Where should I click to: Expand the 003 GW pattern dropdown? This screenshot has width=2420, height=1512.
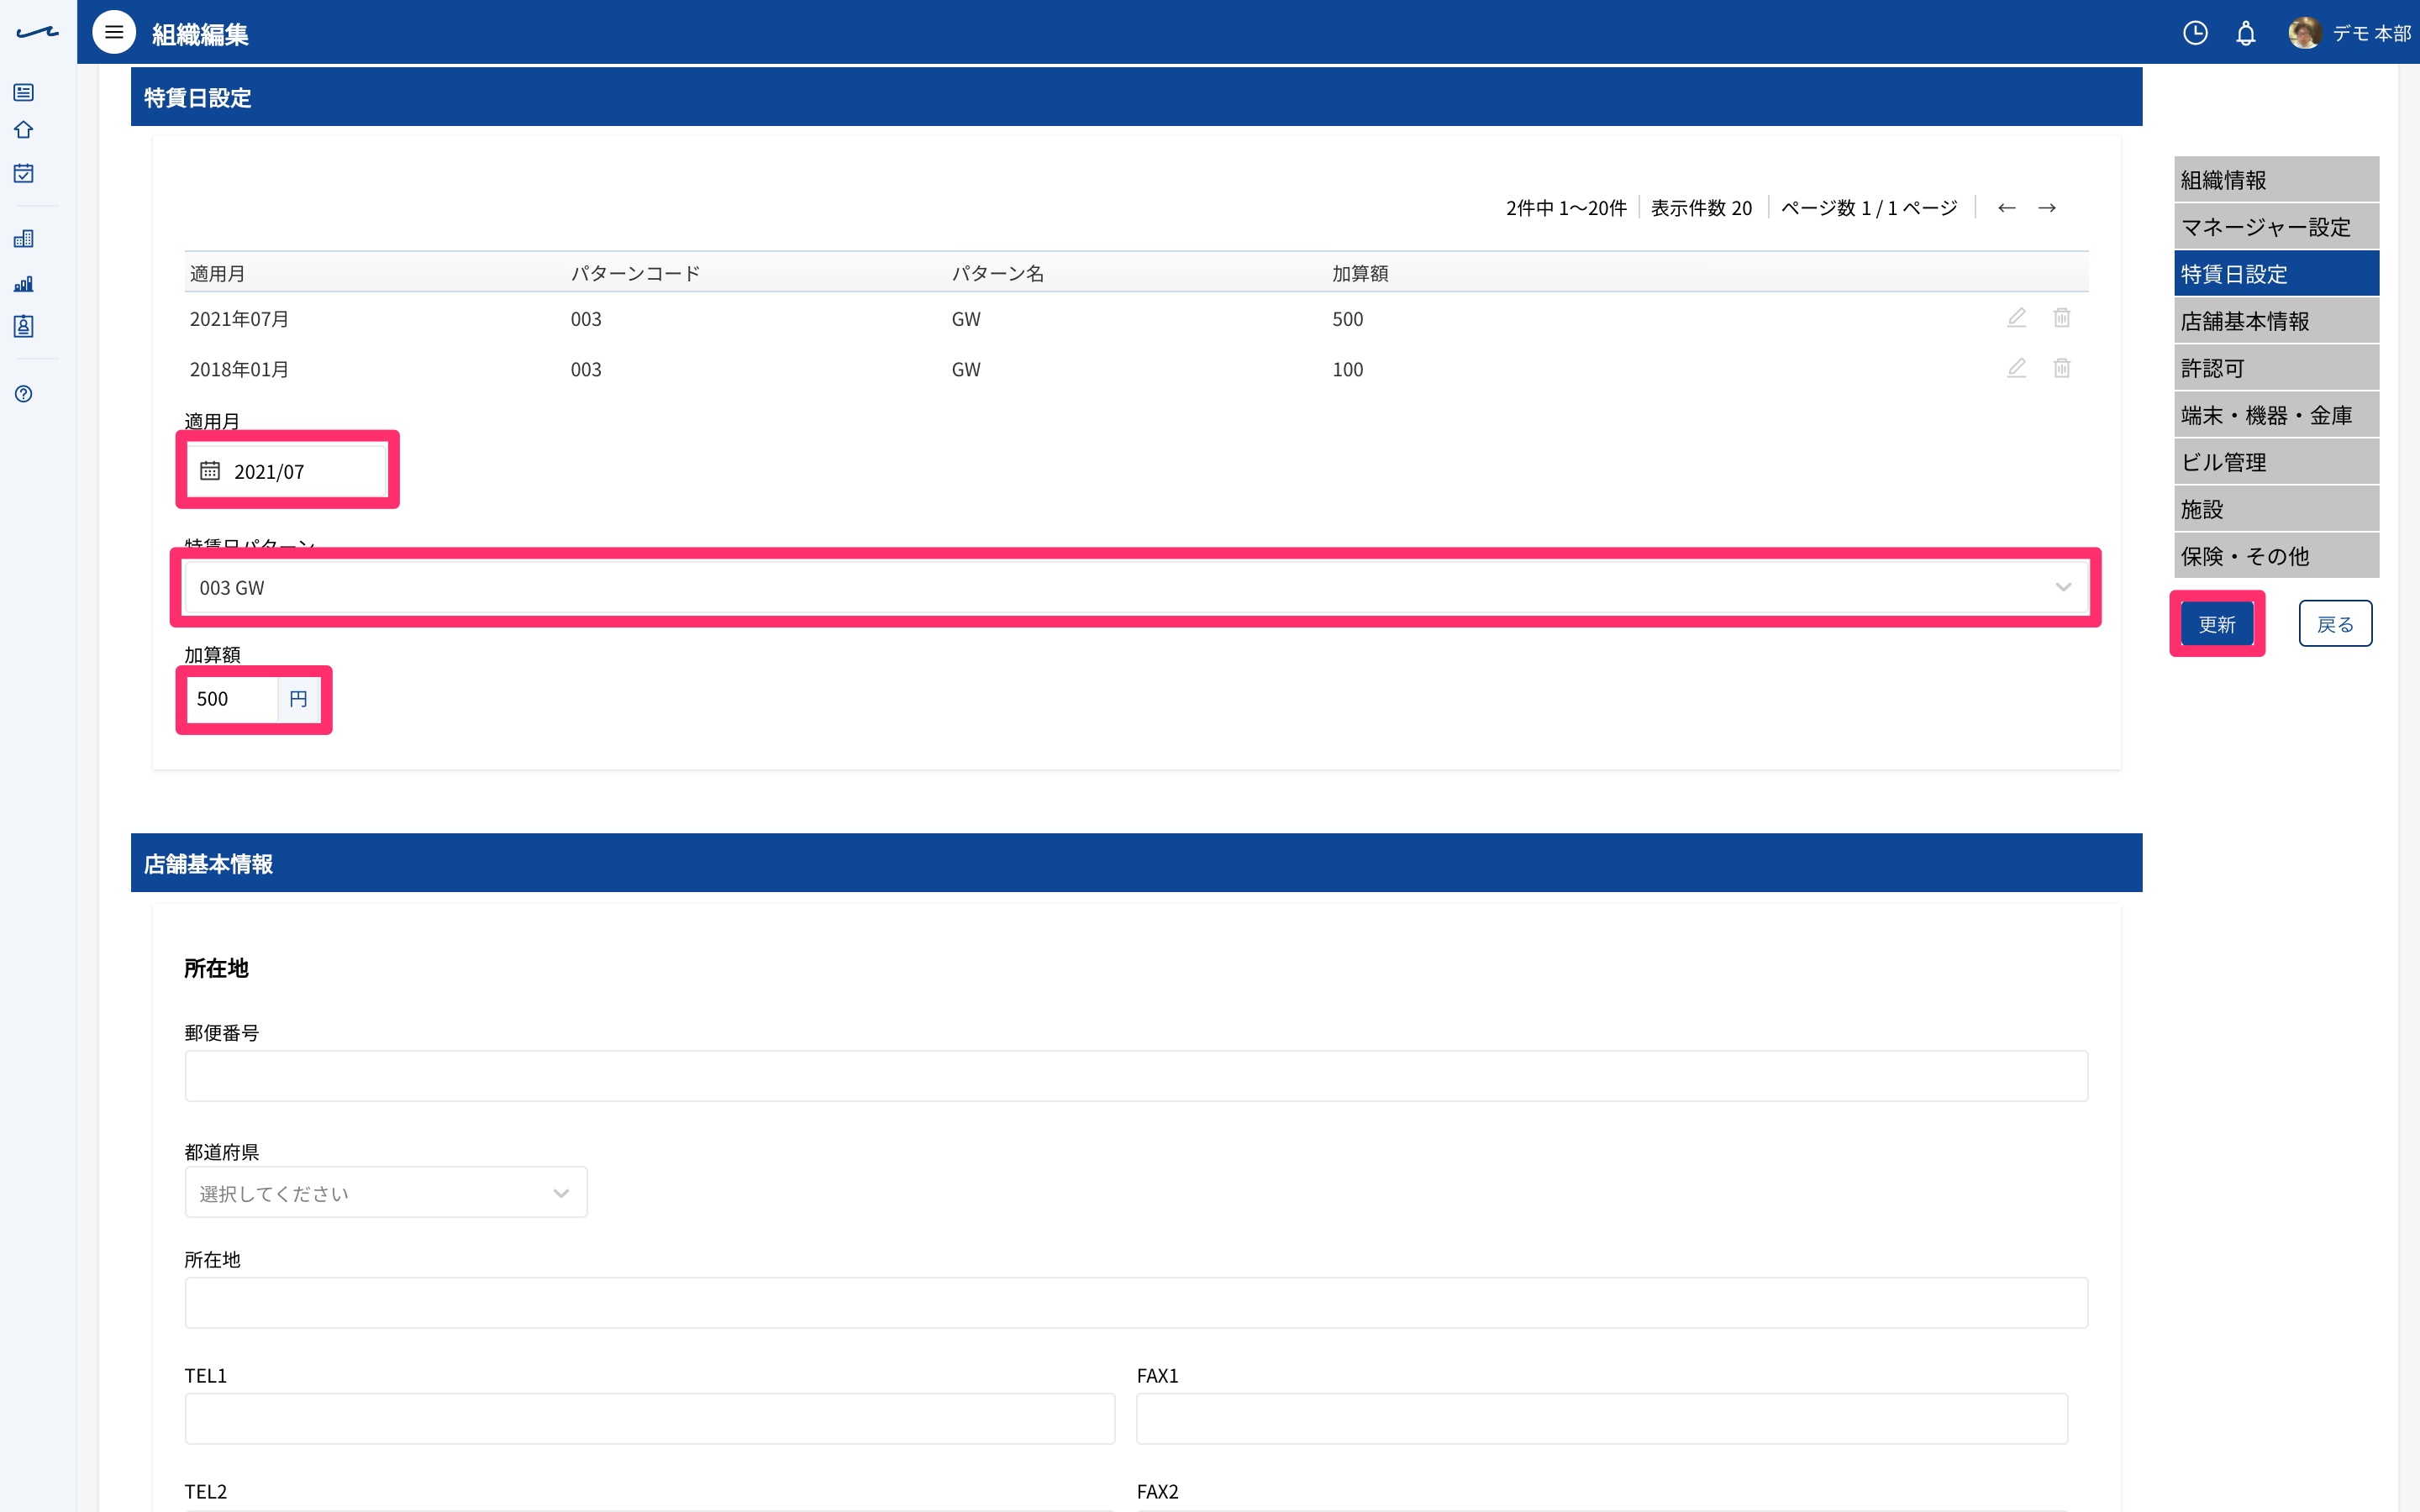tap(1136, 587)
